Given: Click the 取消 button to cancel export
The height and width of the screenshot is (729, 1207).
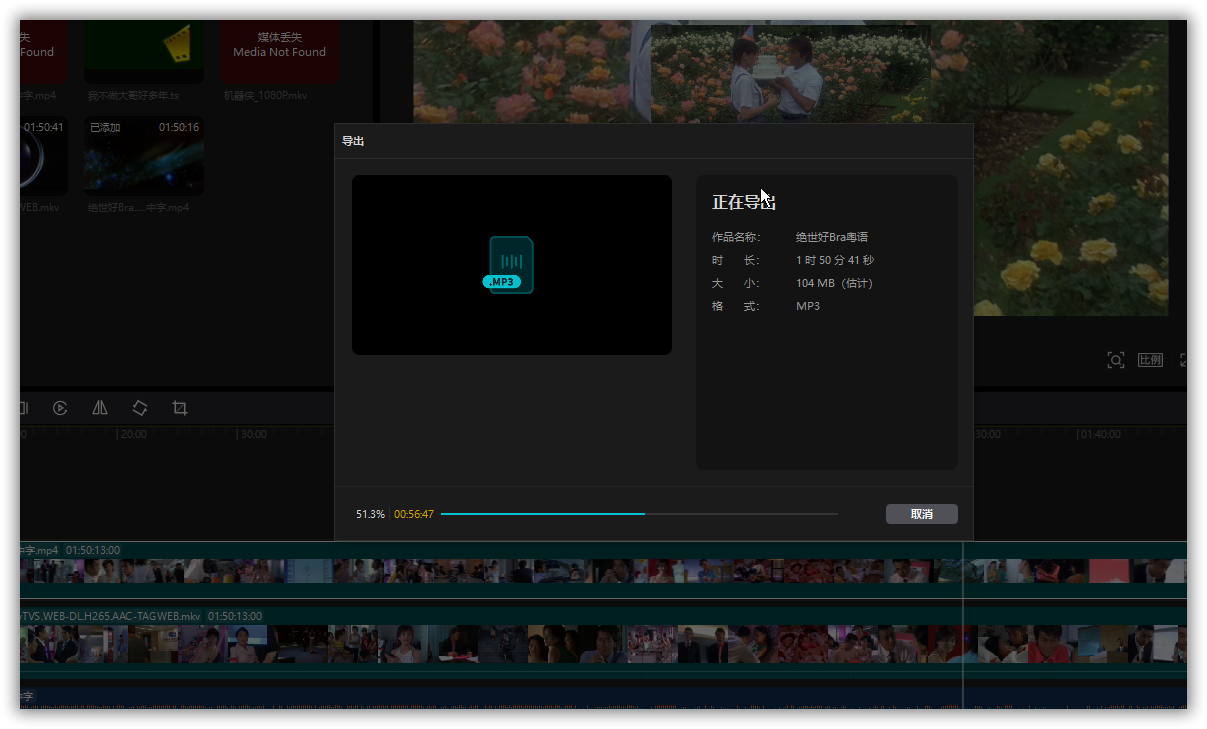Looking at the screenshot, I should 921,514.
